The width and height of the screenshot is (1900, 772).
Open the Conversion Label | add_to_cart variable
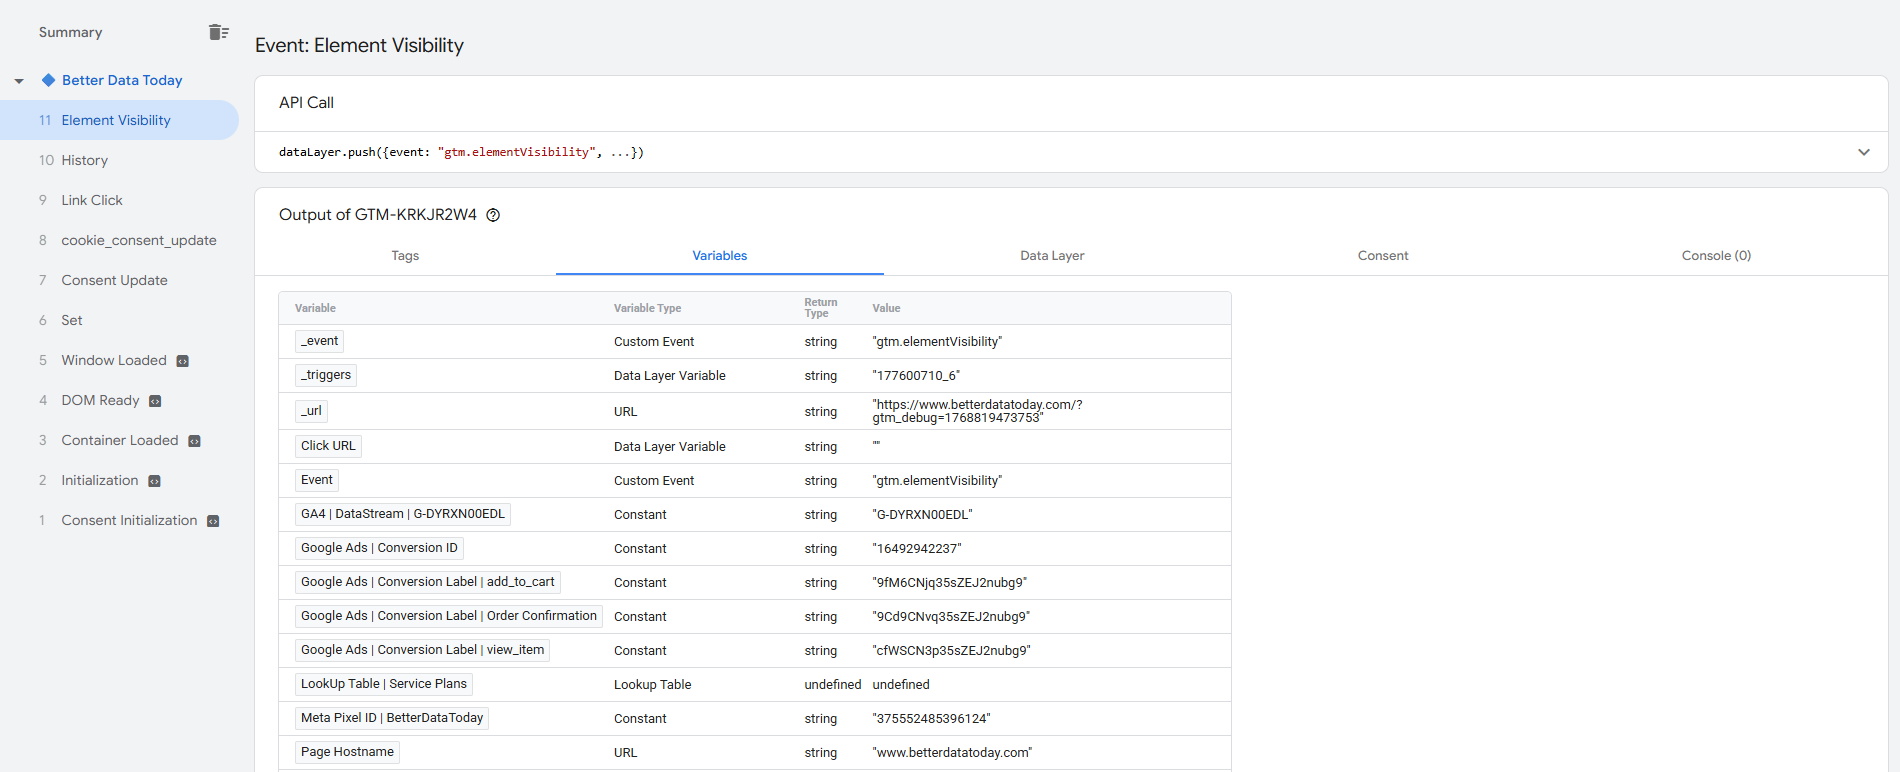(x=428, y=582)
